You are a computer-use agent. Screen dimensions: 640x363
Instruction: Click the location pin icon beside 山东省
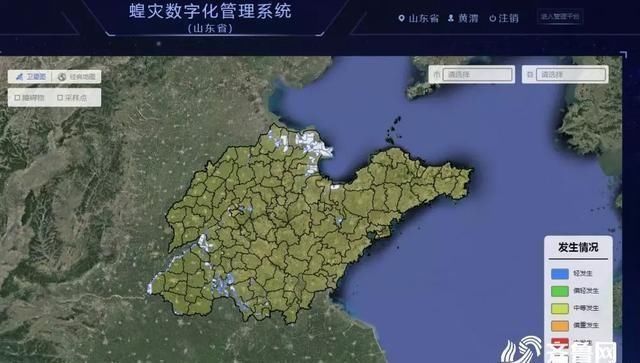[x=402, y=18]
